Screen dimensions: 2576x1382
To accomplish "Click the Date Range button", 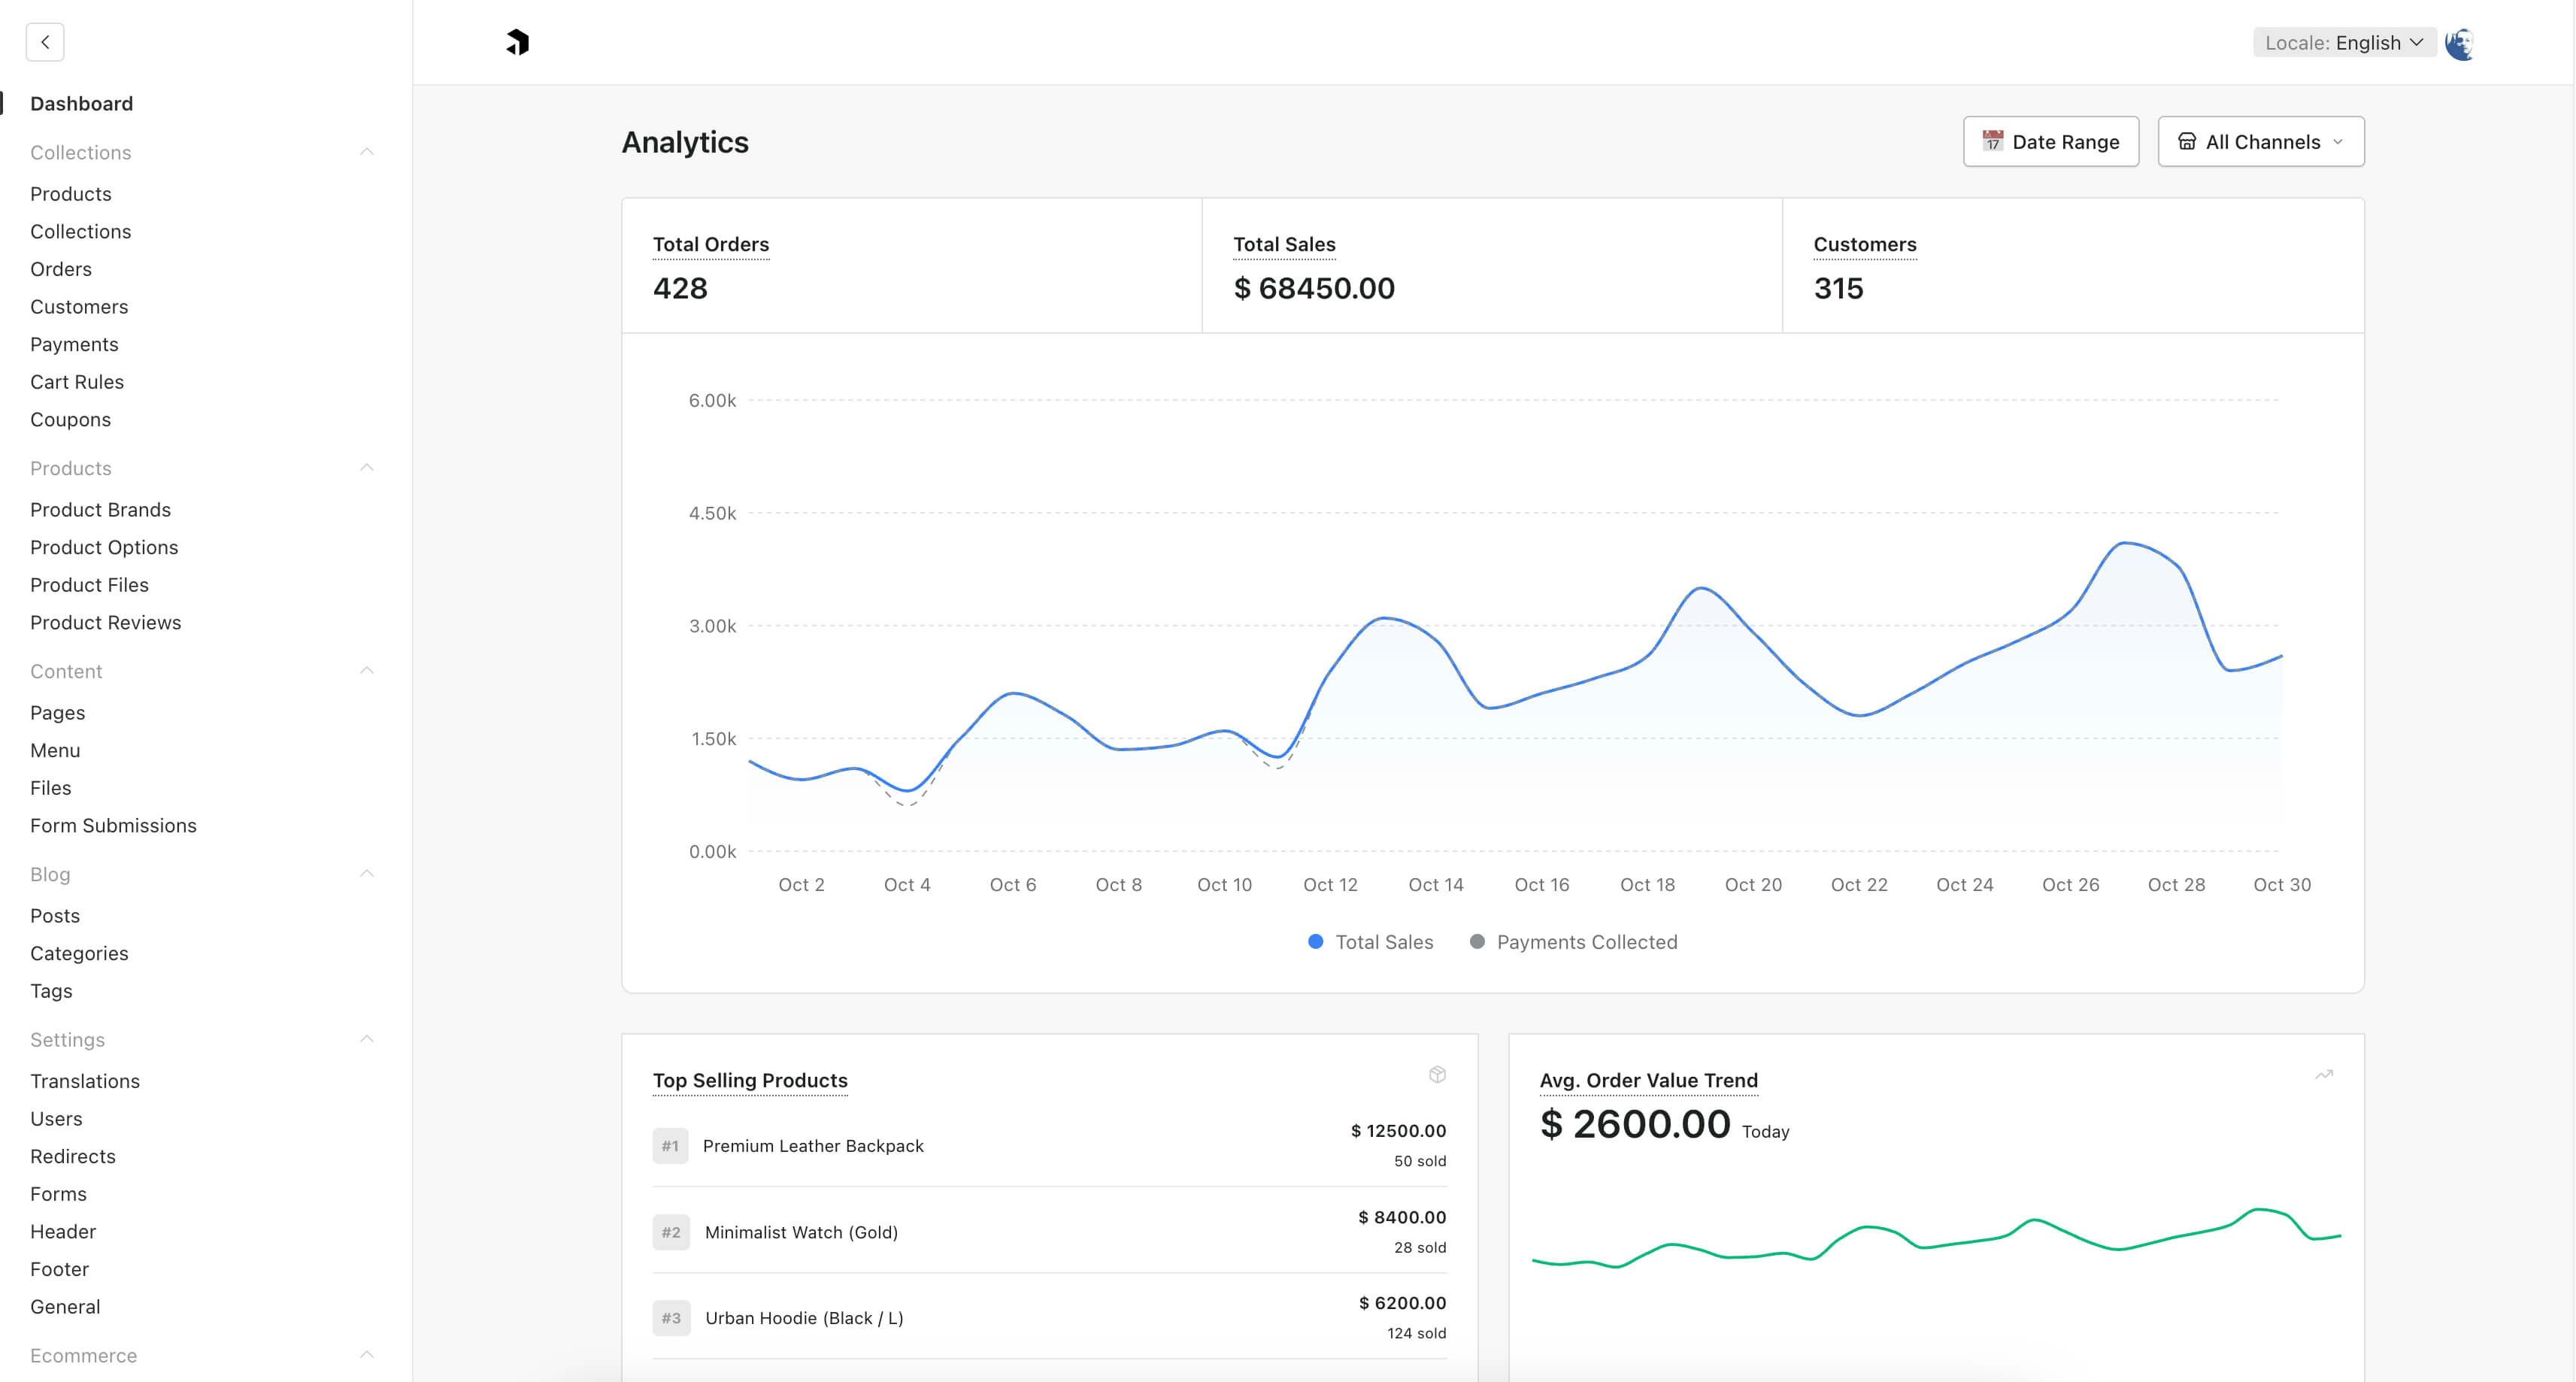I will [2050, 141].
